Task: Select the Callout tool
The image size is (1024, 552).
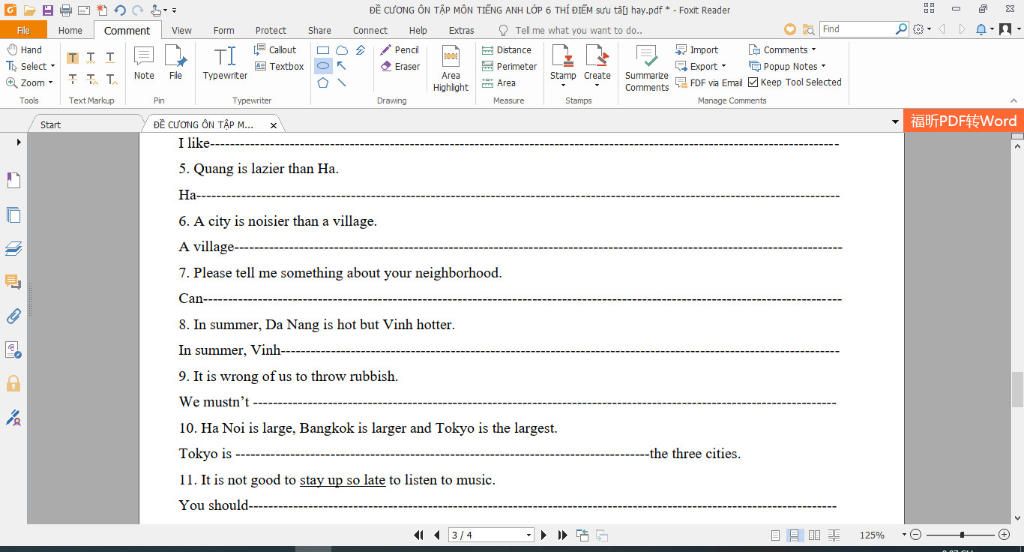Action: point(275,50)
